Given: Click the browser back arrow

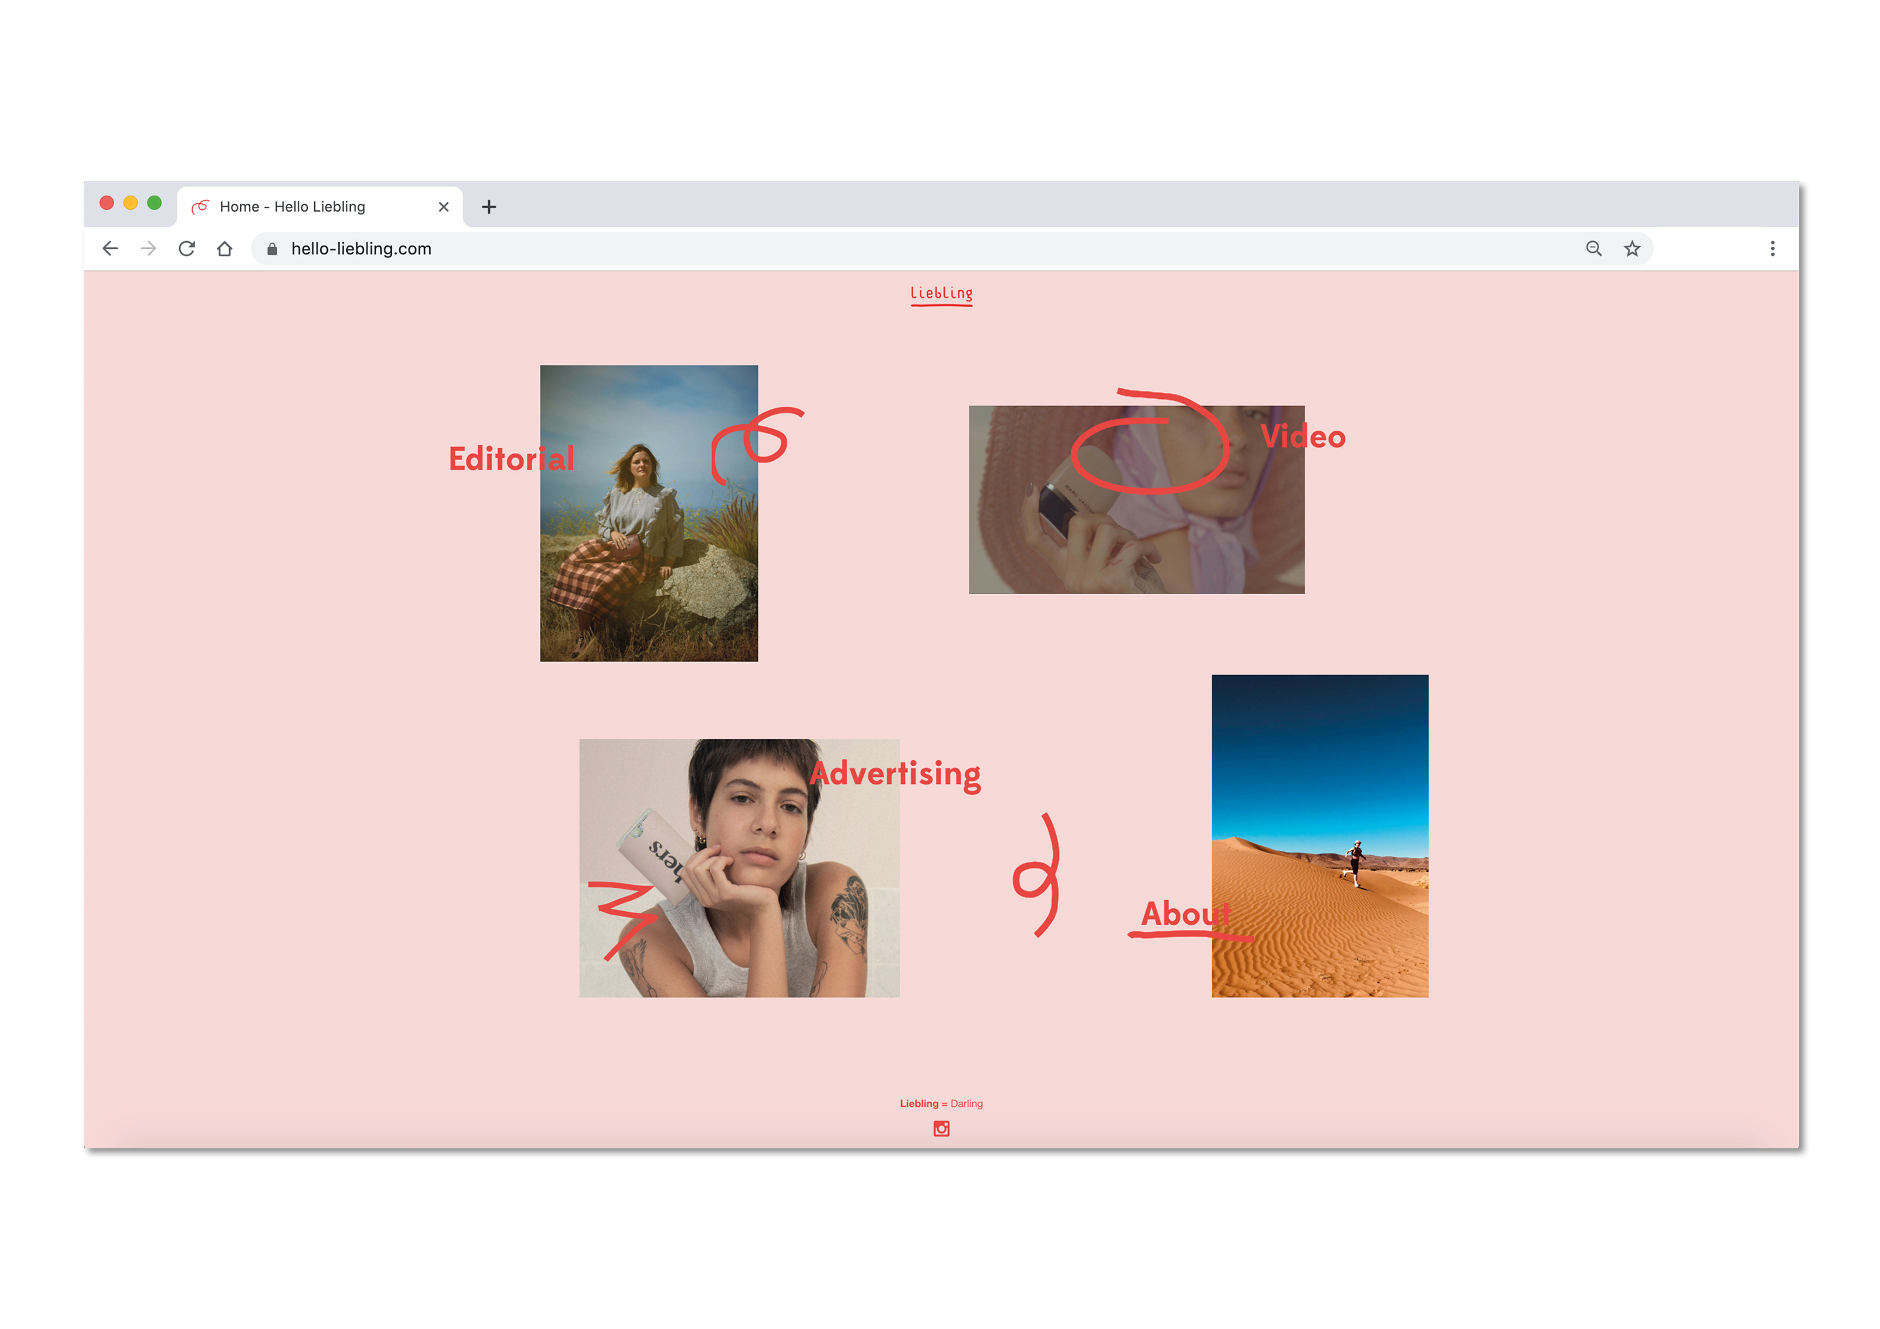Looking at the screenshot, I should coord(110,249).
